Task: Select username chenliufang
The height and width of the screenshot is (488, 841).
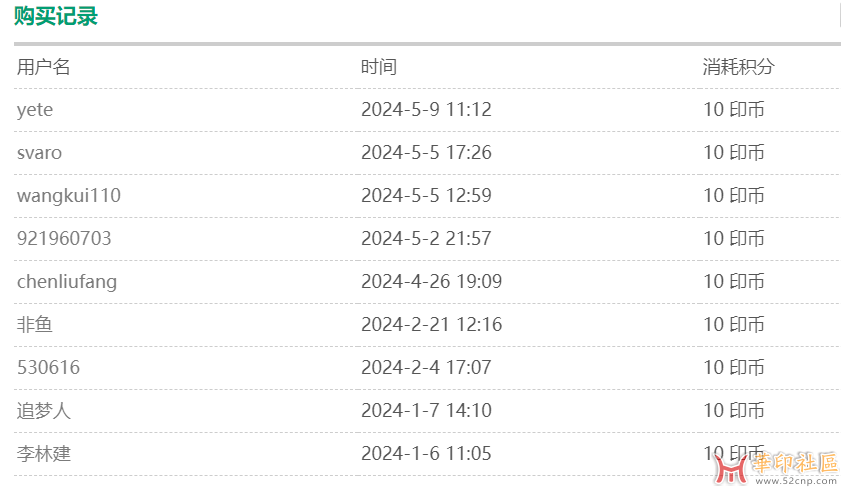Action: coord(67,282)
